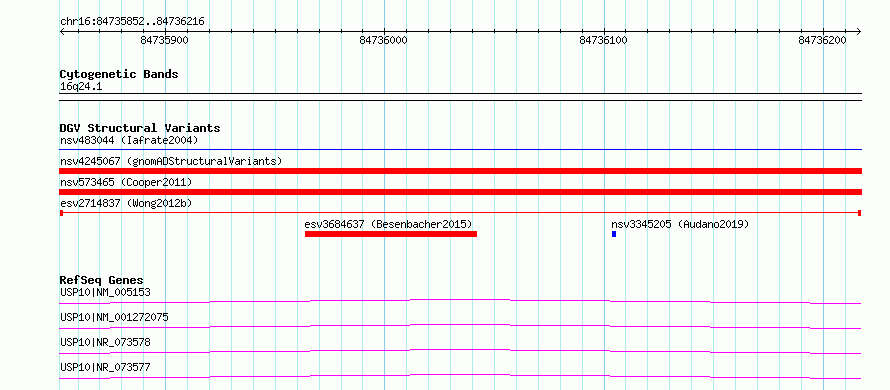Screen dimensions: 890x390
Task: Open USP10|NR_073578 transcript label
Action: 105,342
